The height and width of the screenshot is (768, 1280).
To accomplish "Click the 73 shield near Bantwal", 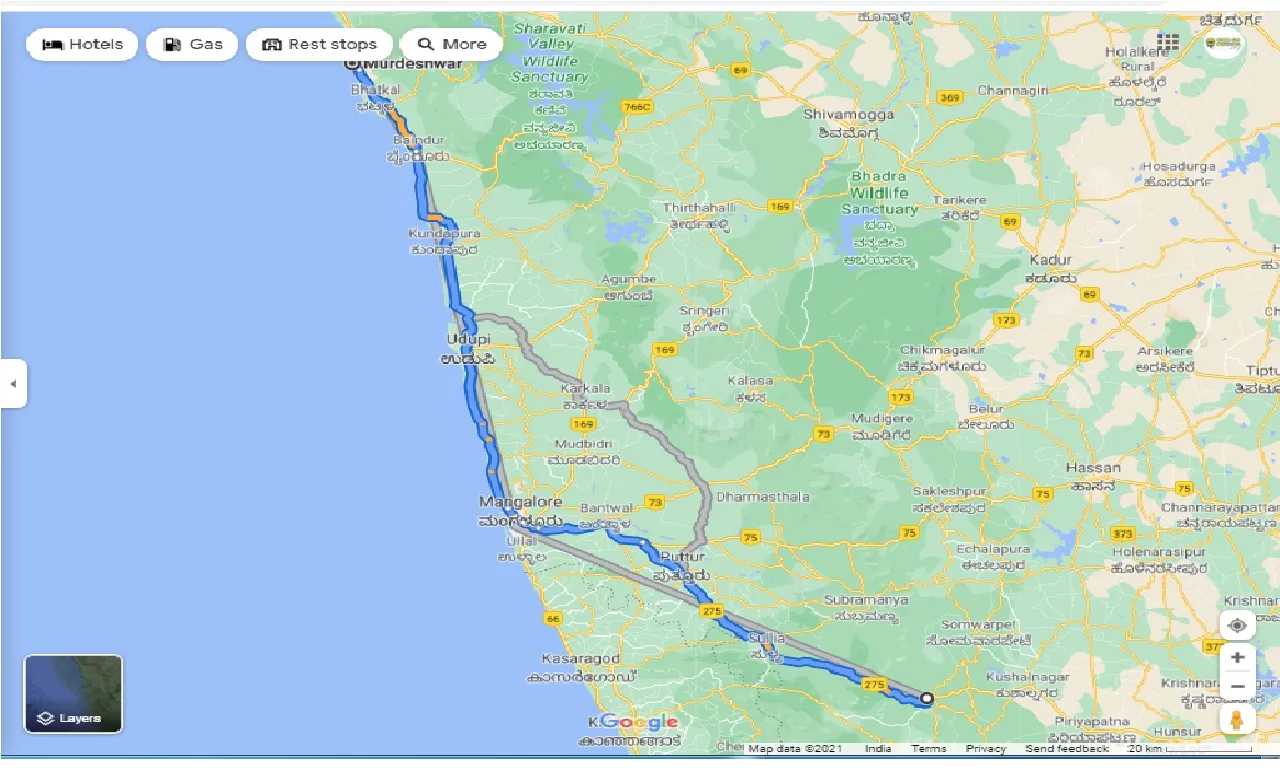I will pos(656,501).
